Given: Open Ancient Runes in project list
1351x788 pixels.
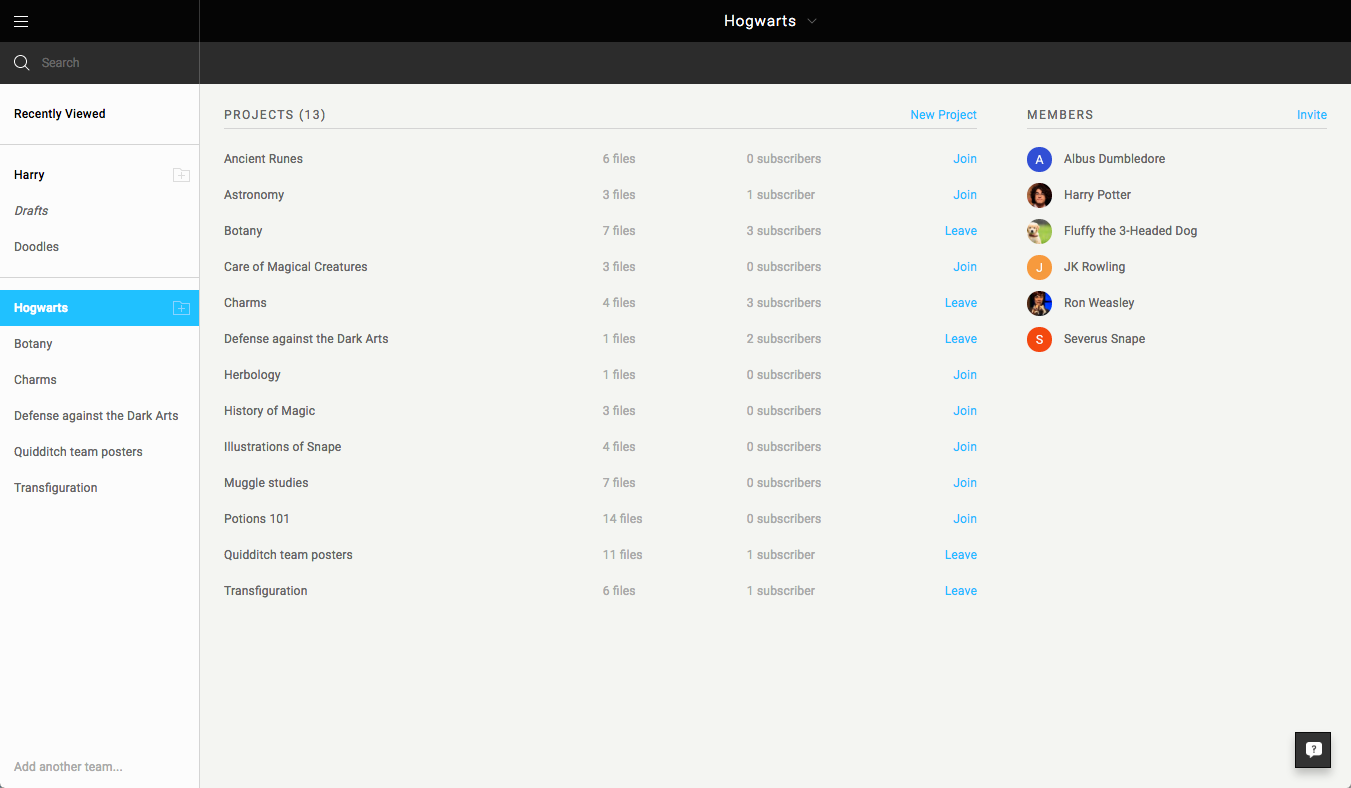Looking at the screenshot, I should (263, 159).
